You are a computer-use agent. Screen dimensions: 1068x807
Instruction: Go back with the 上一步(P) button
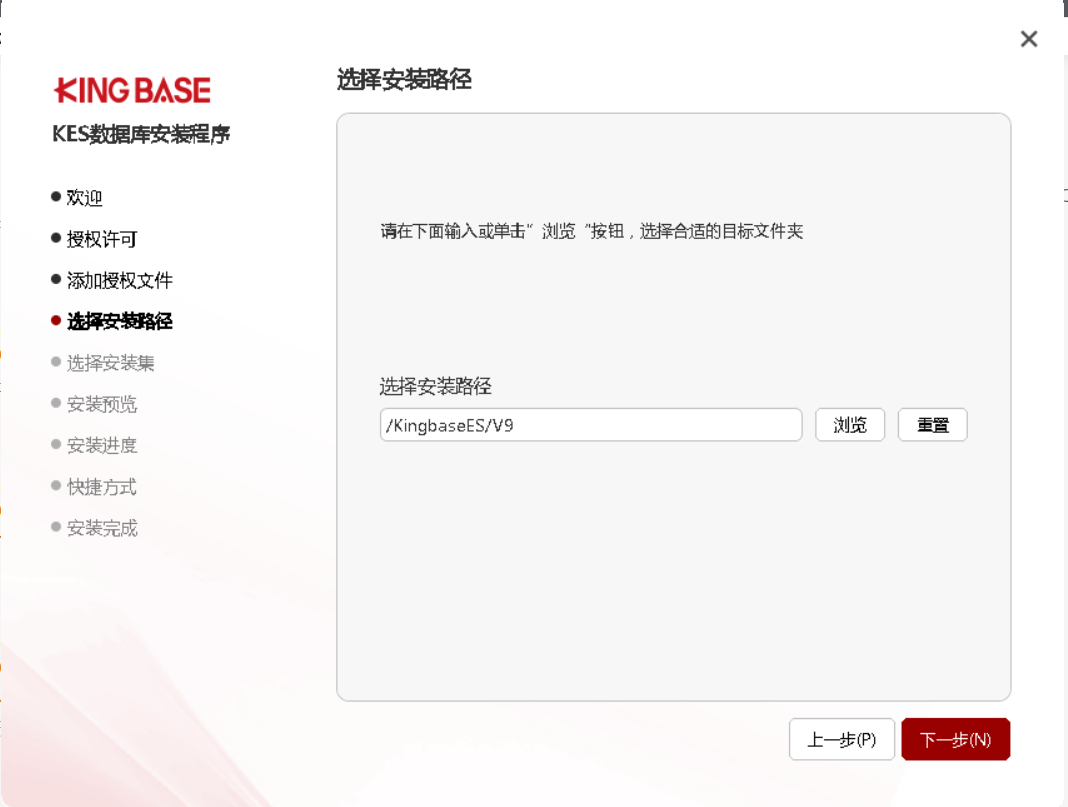[x=841, y=740]
